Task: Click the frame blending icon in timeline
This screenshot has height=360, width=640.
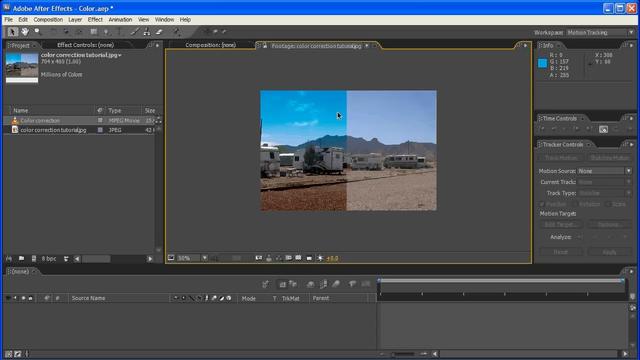Action: pyautogui.click(x=323, y=284)
